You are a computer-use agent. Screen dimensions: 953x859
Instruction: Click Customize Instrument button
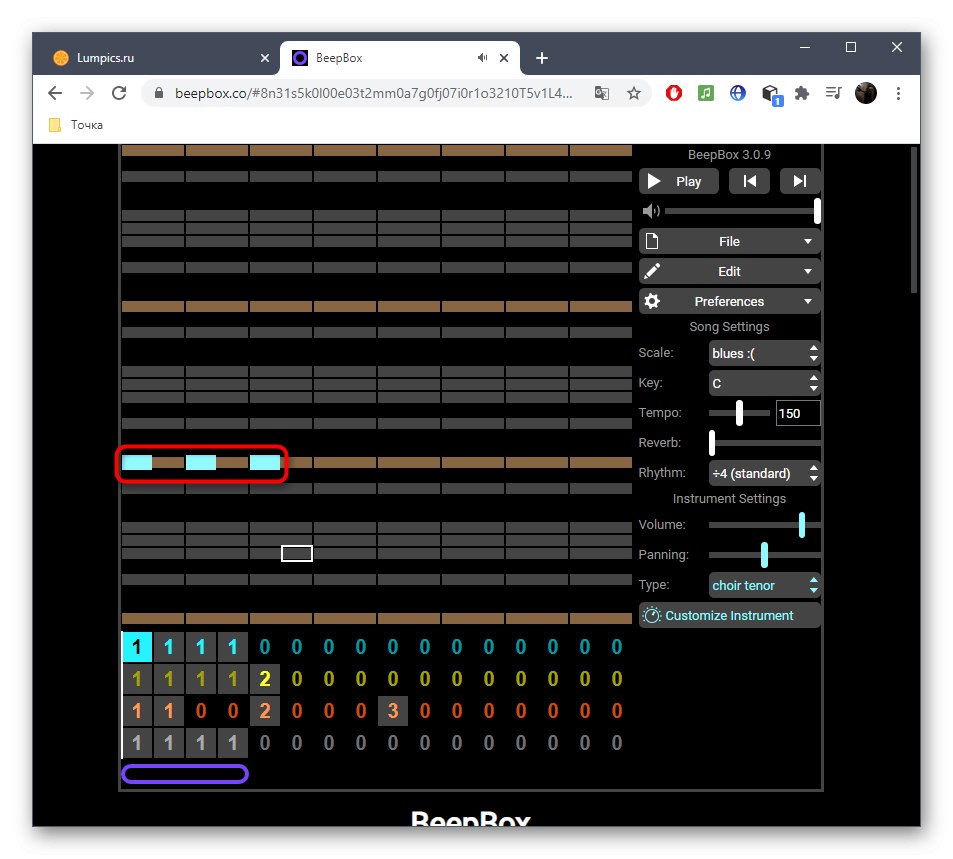pos(729,615)
